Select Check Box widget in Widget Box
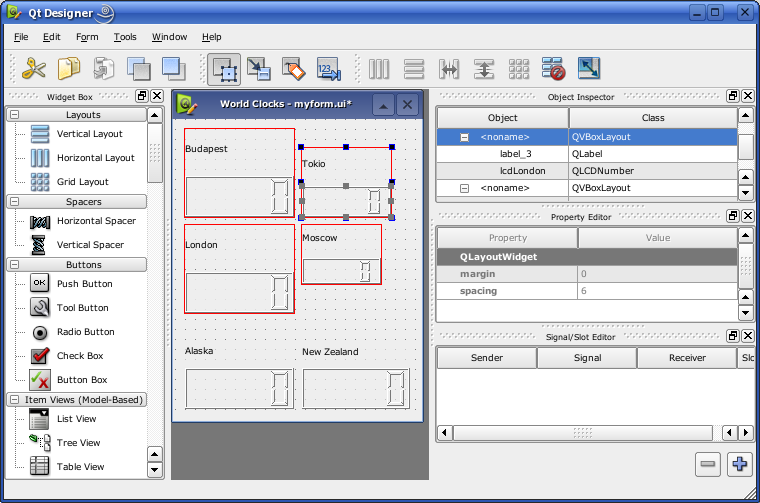The width and height of the screenshot is (760, 503). (x=66, y=356)
